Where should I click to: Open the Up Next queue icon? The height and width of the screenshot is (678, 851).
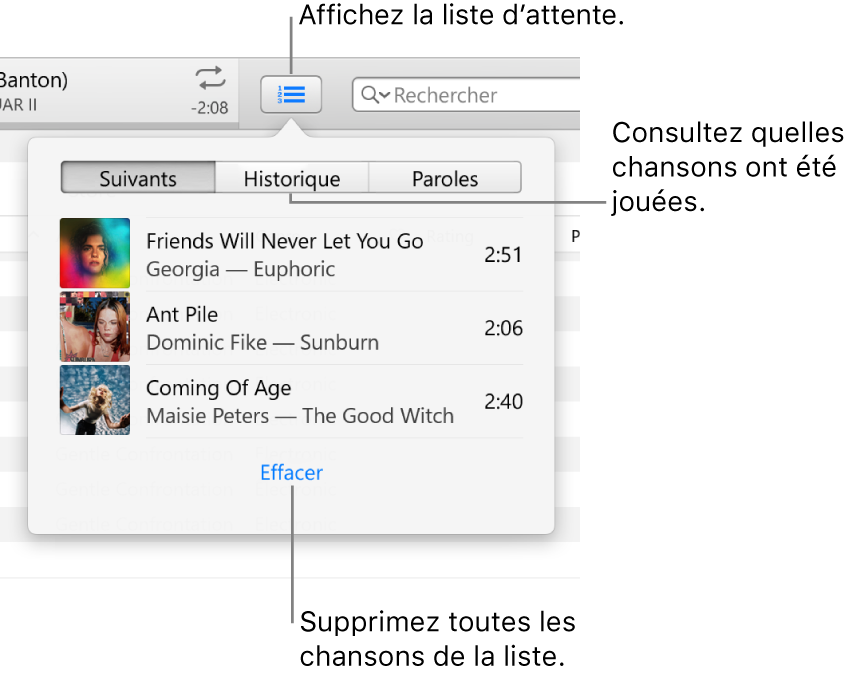(x=291, y=94)
